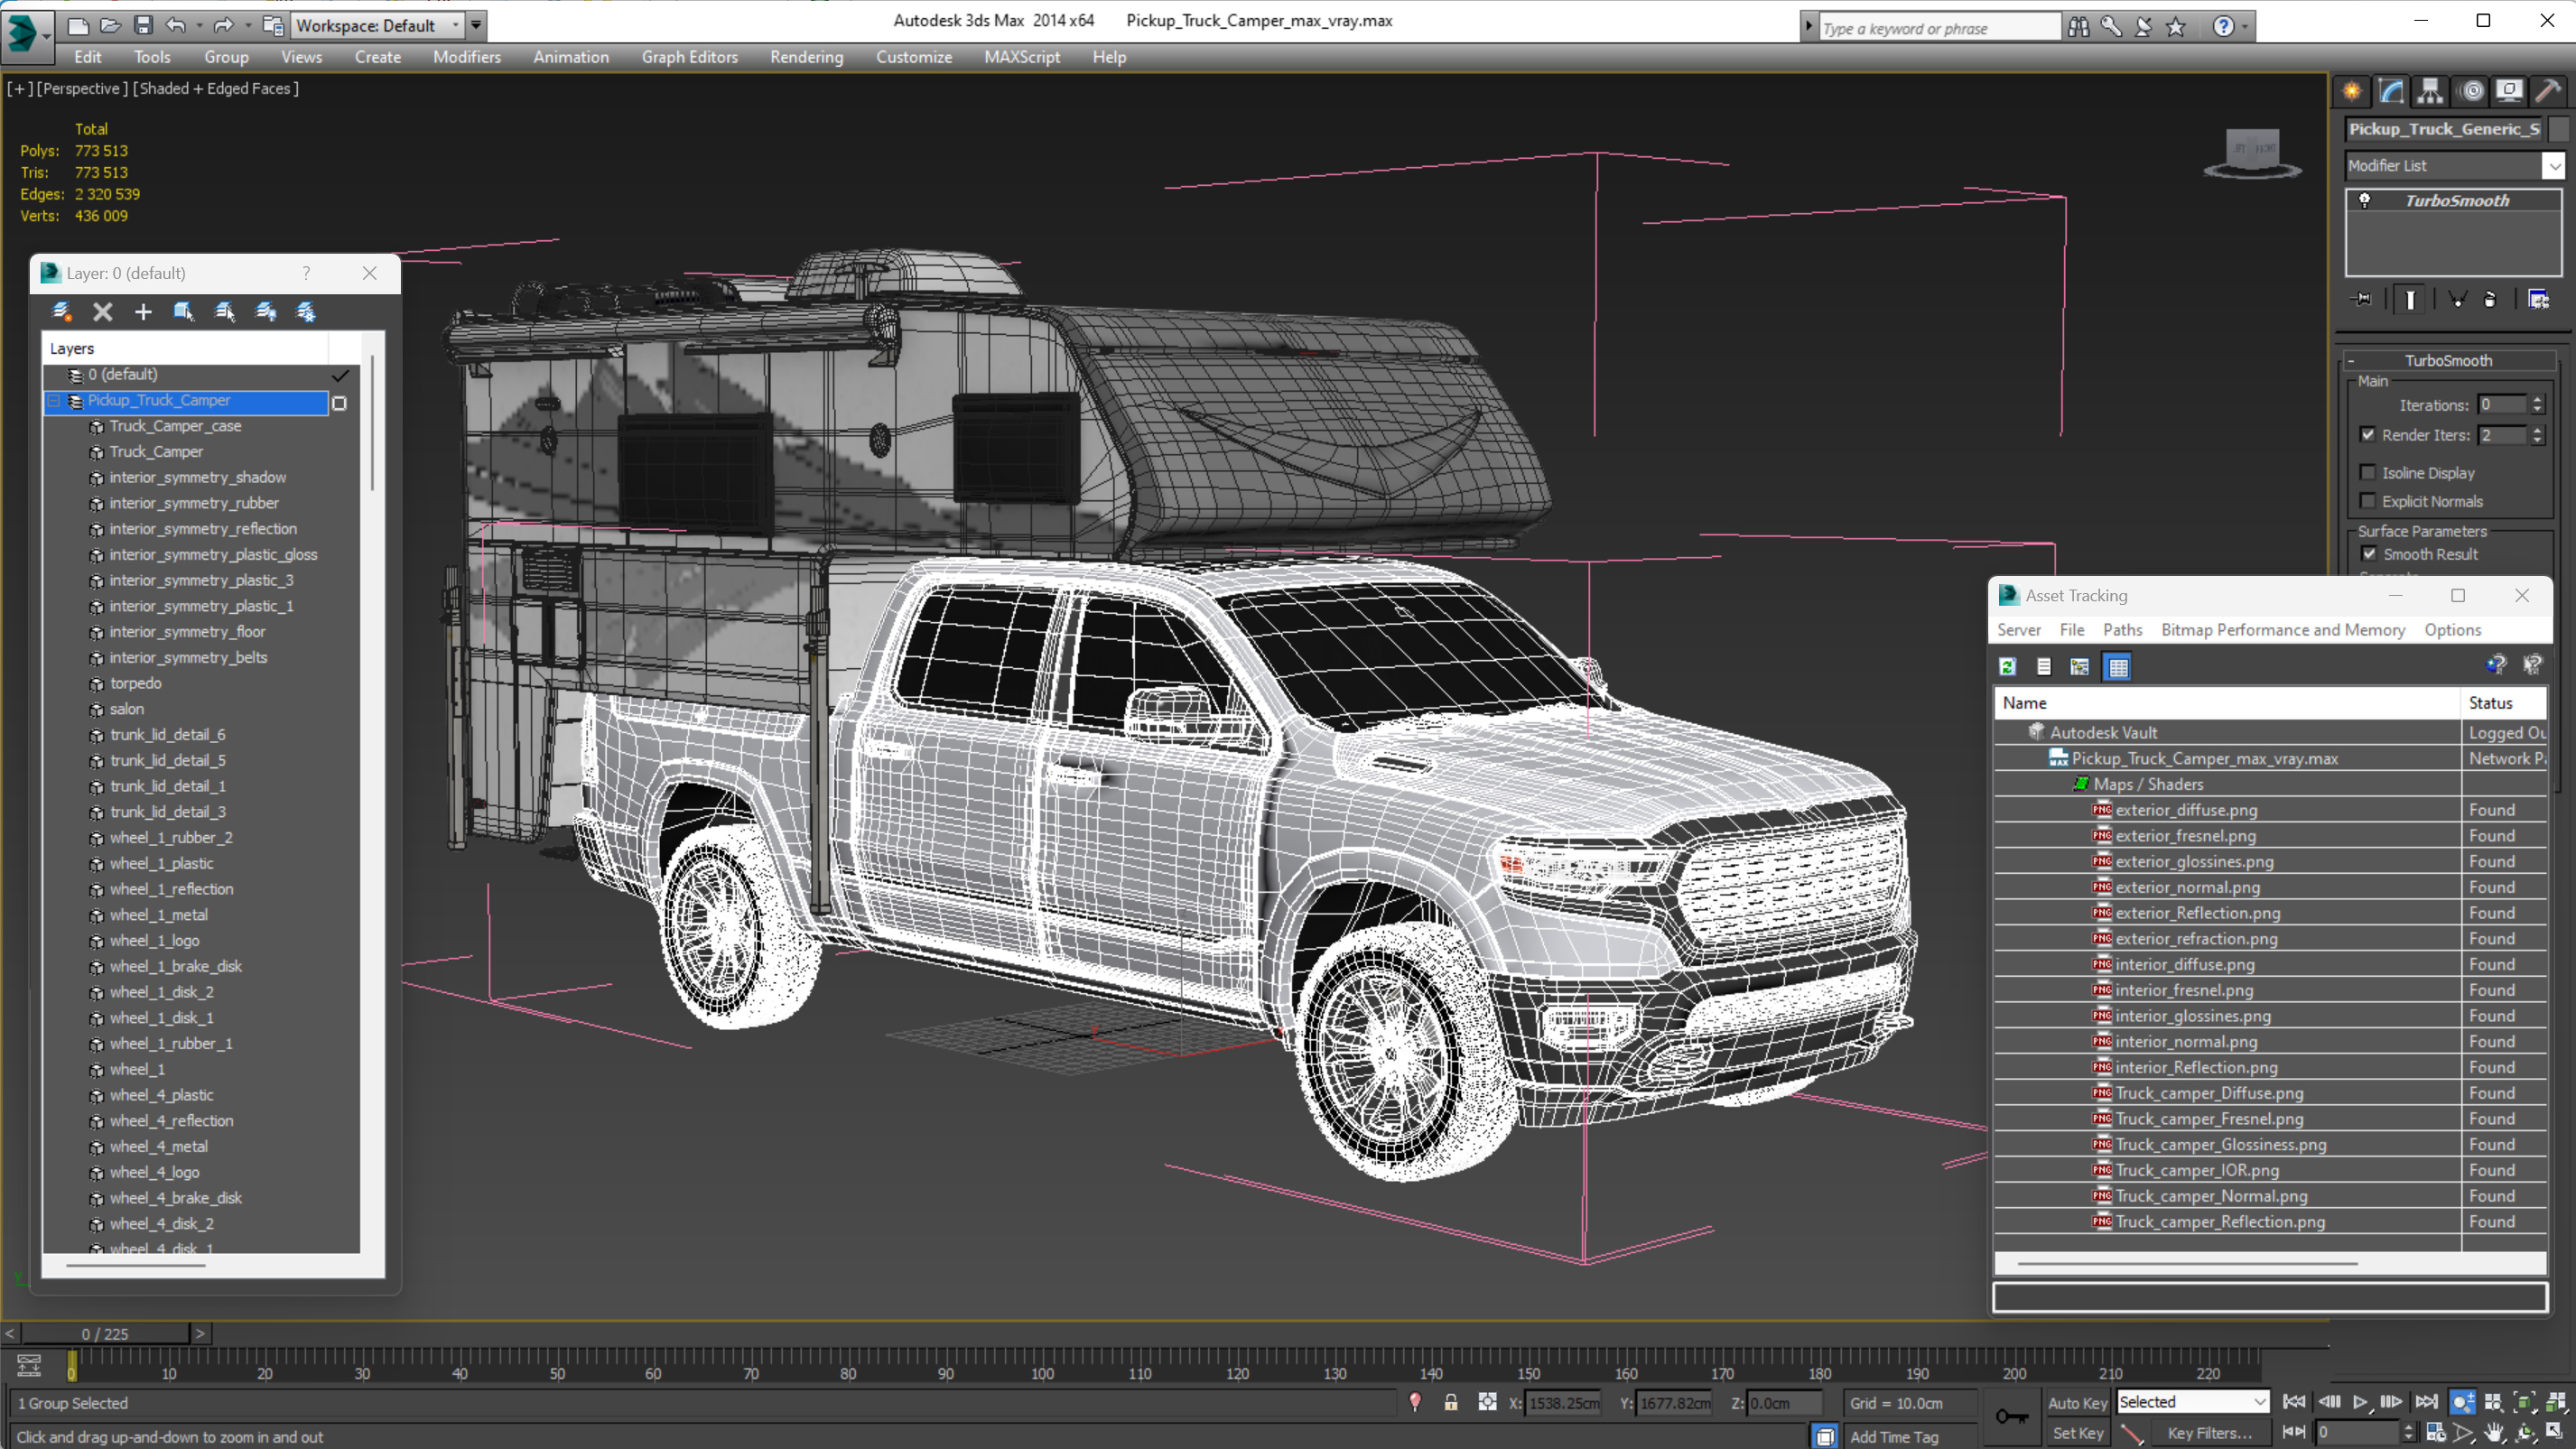Uncheck the Smooth Result checkbox
Screen dimensions: 2576x1449
2368,554
